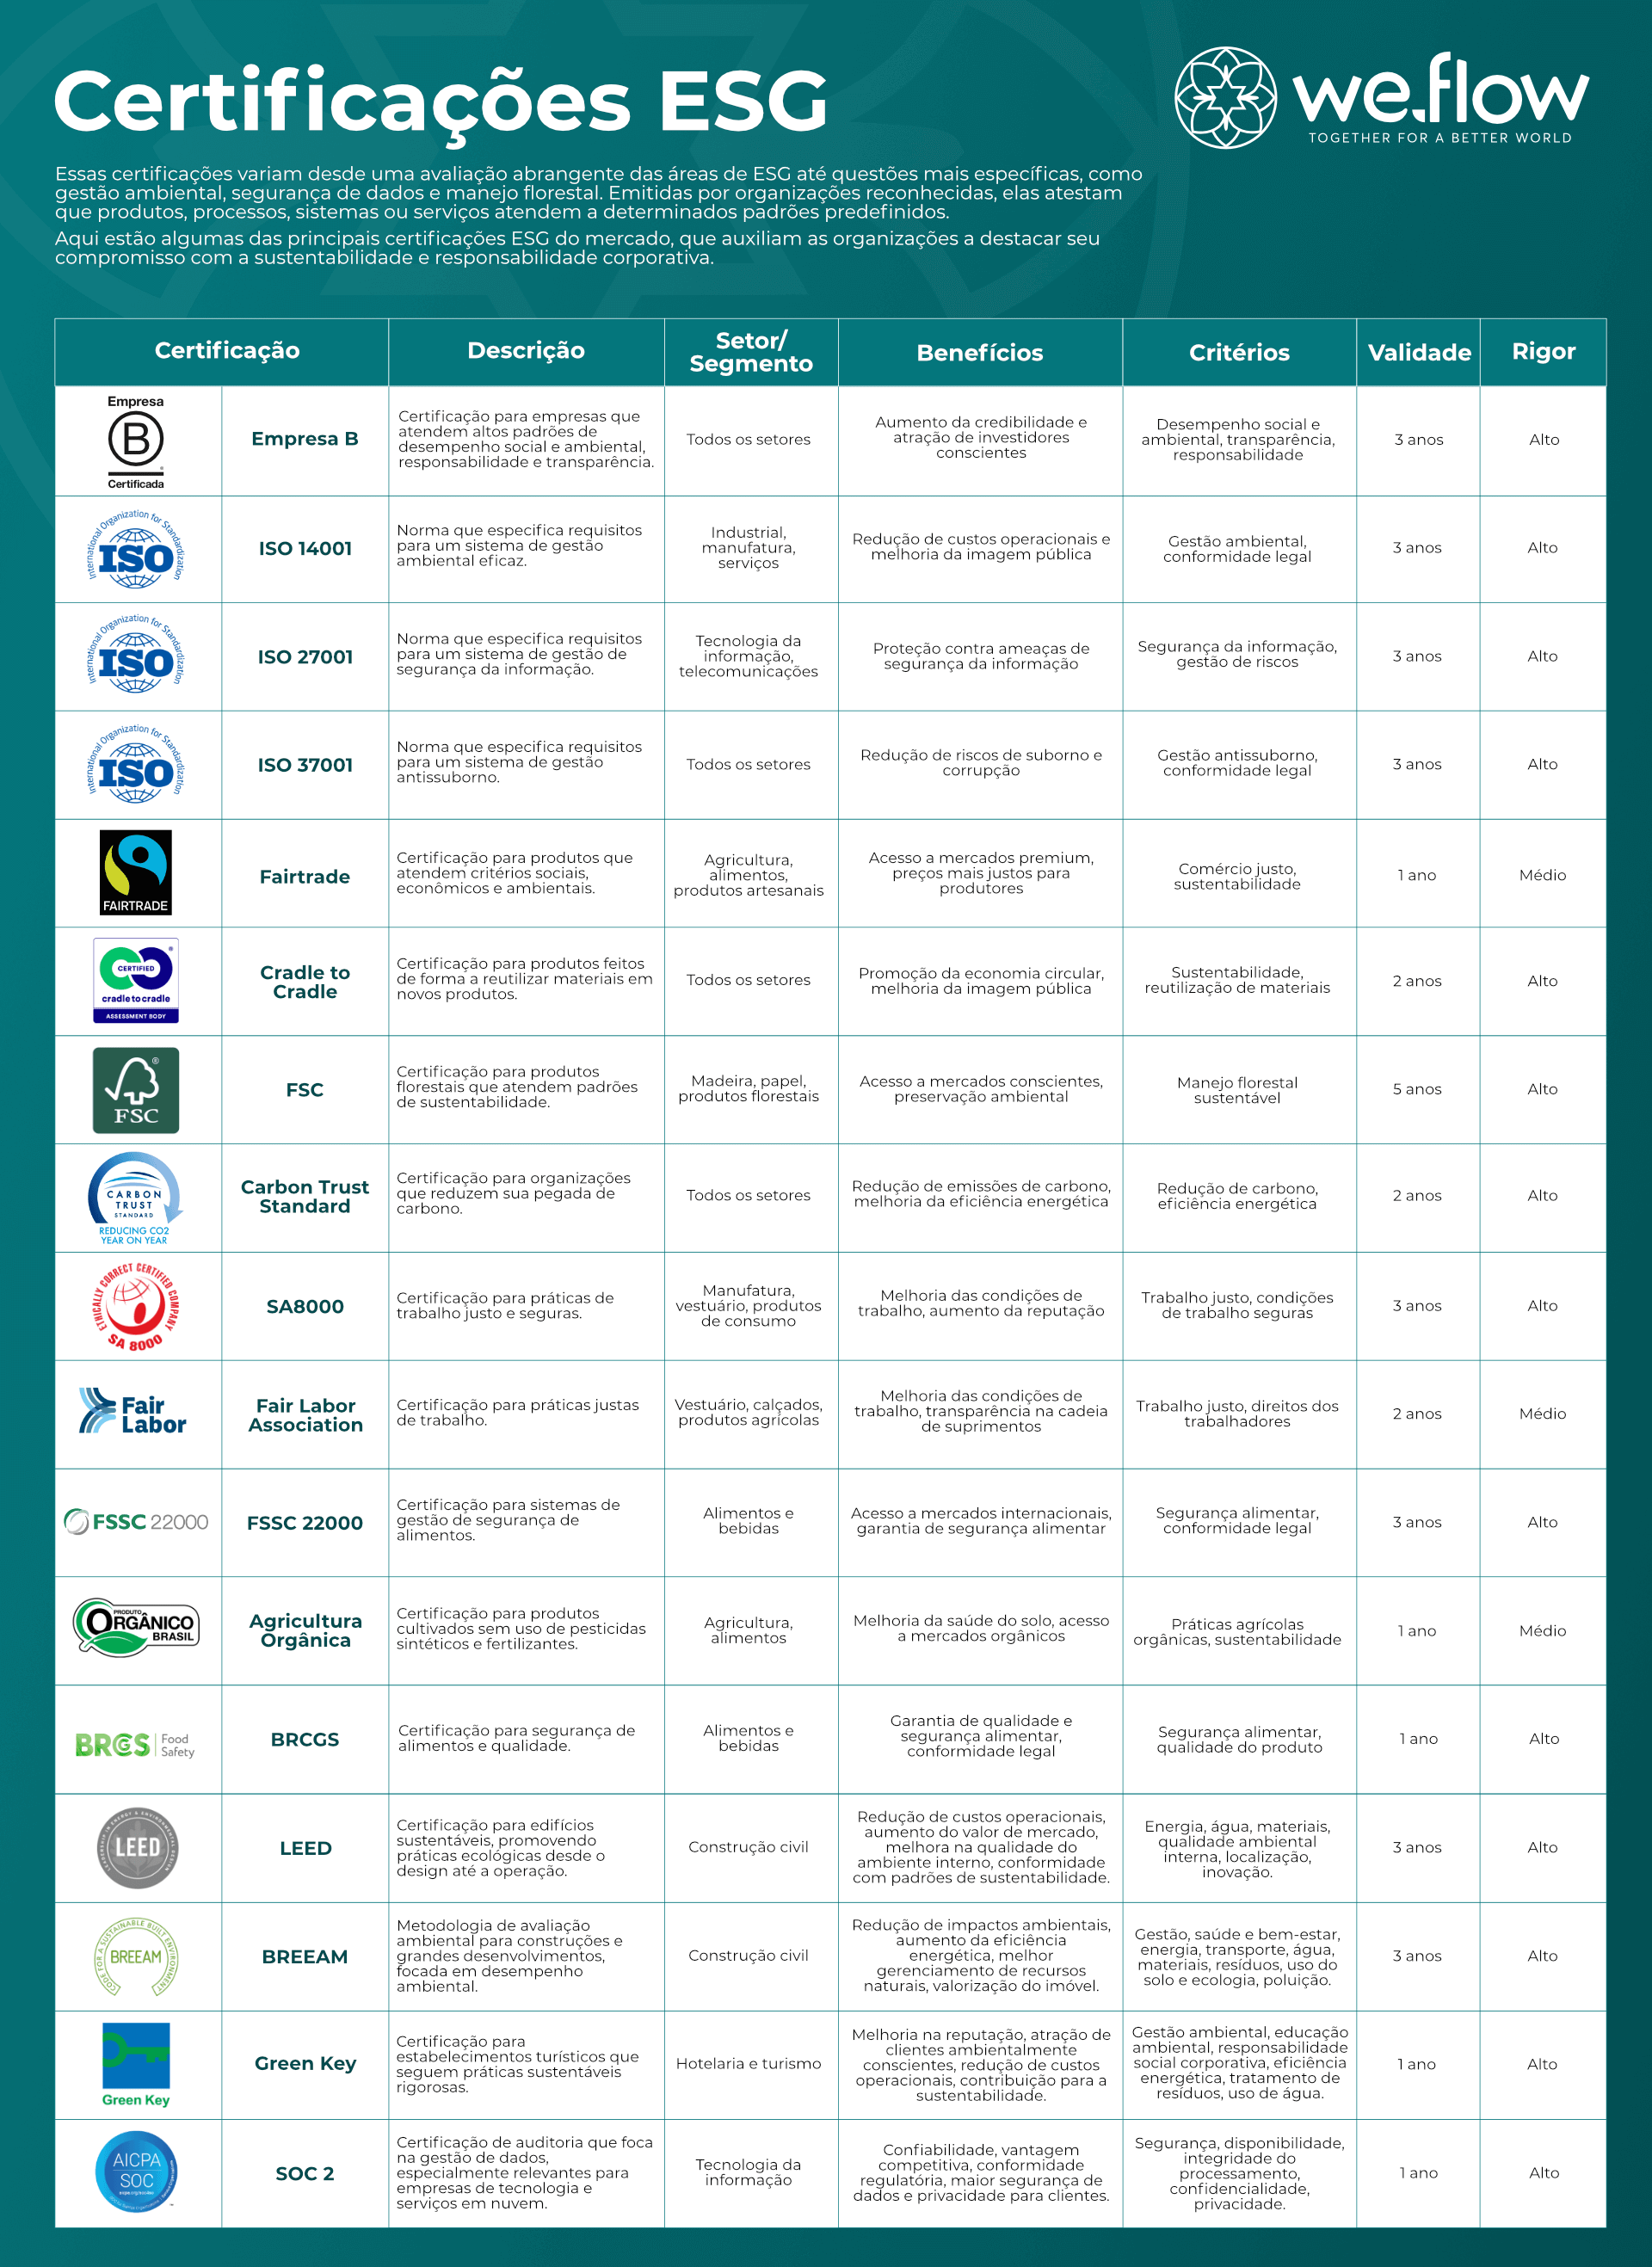Select the 'SOC 2' name cell
The height and width of the screenshot is (2267, 1652).
pos(305,2174)
